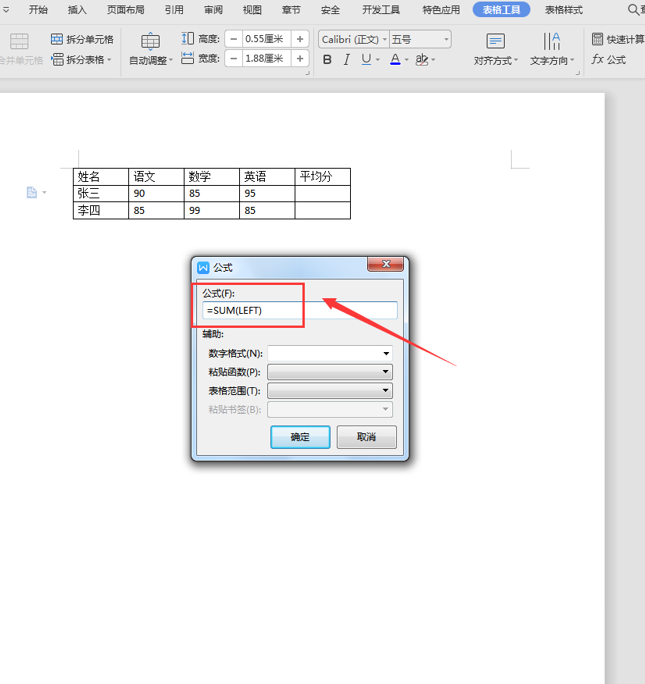645x684 pixels.
Task: Switch to the 插入 tab
Action: tap(77, 10)
